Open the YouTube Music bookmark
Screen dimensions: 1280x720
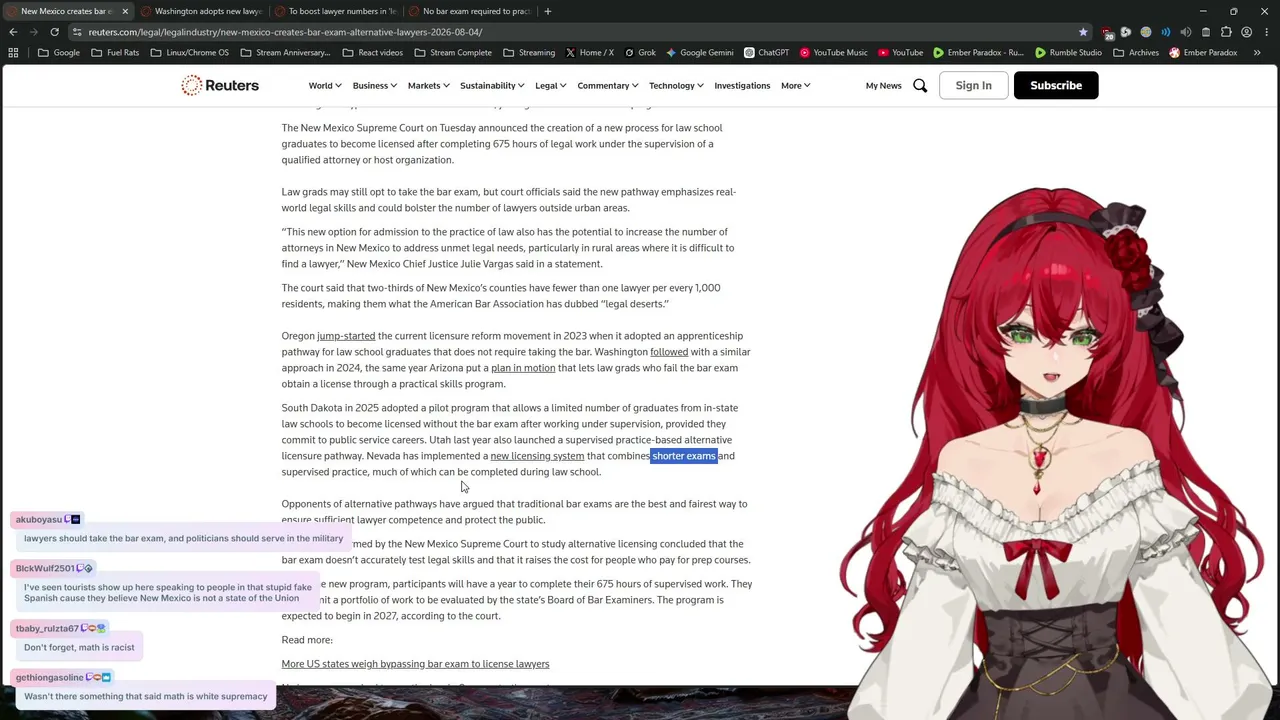[833, 53]
